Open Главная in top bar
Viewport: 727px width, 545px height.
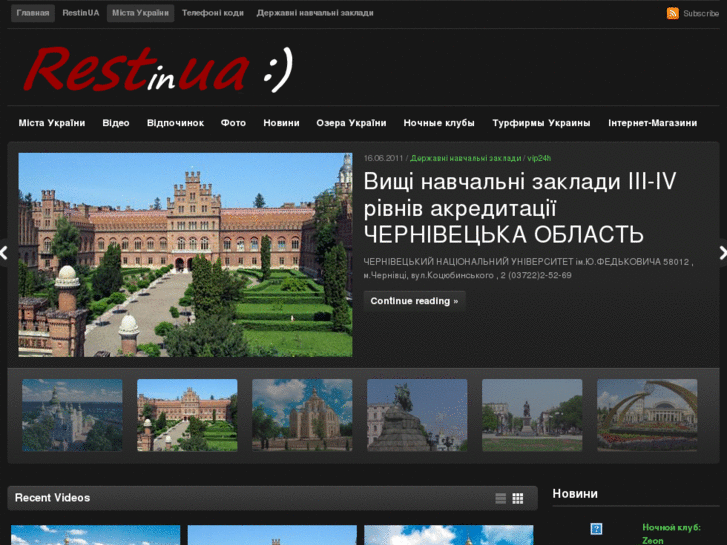point(32,13)
